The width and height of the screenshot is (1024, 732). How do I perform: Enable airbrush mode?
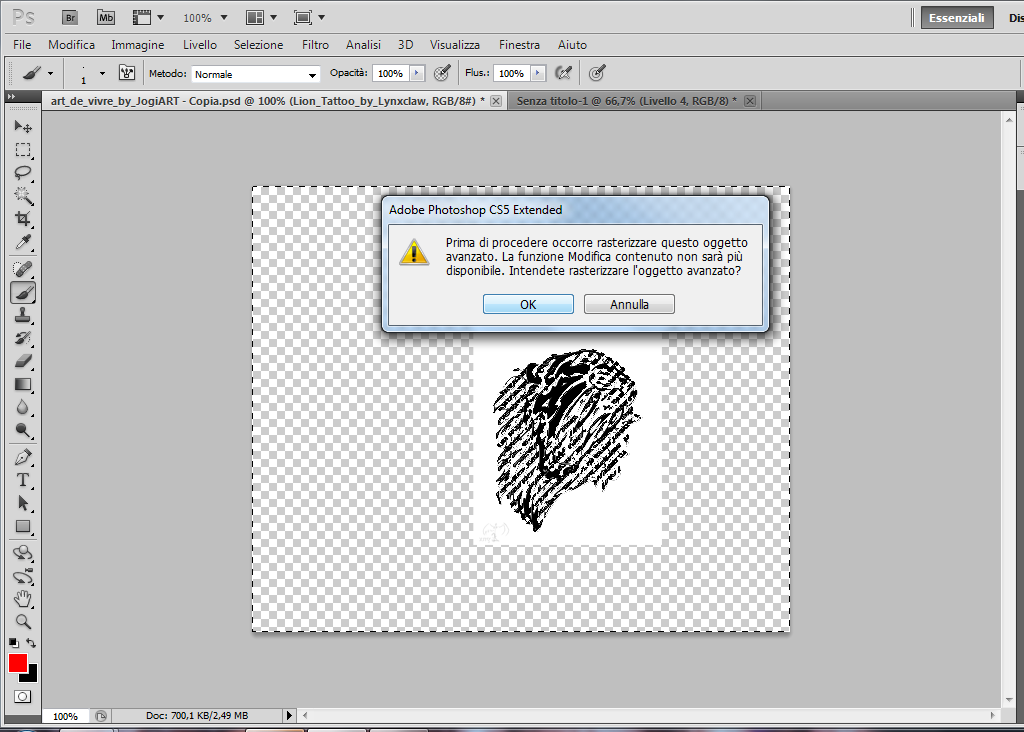563,73
